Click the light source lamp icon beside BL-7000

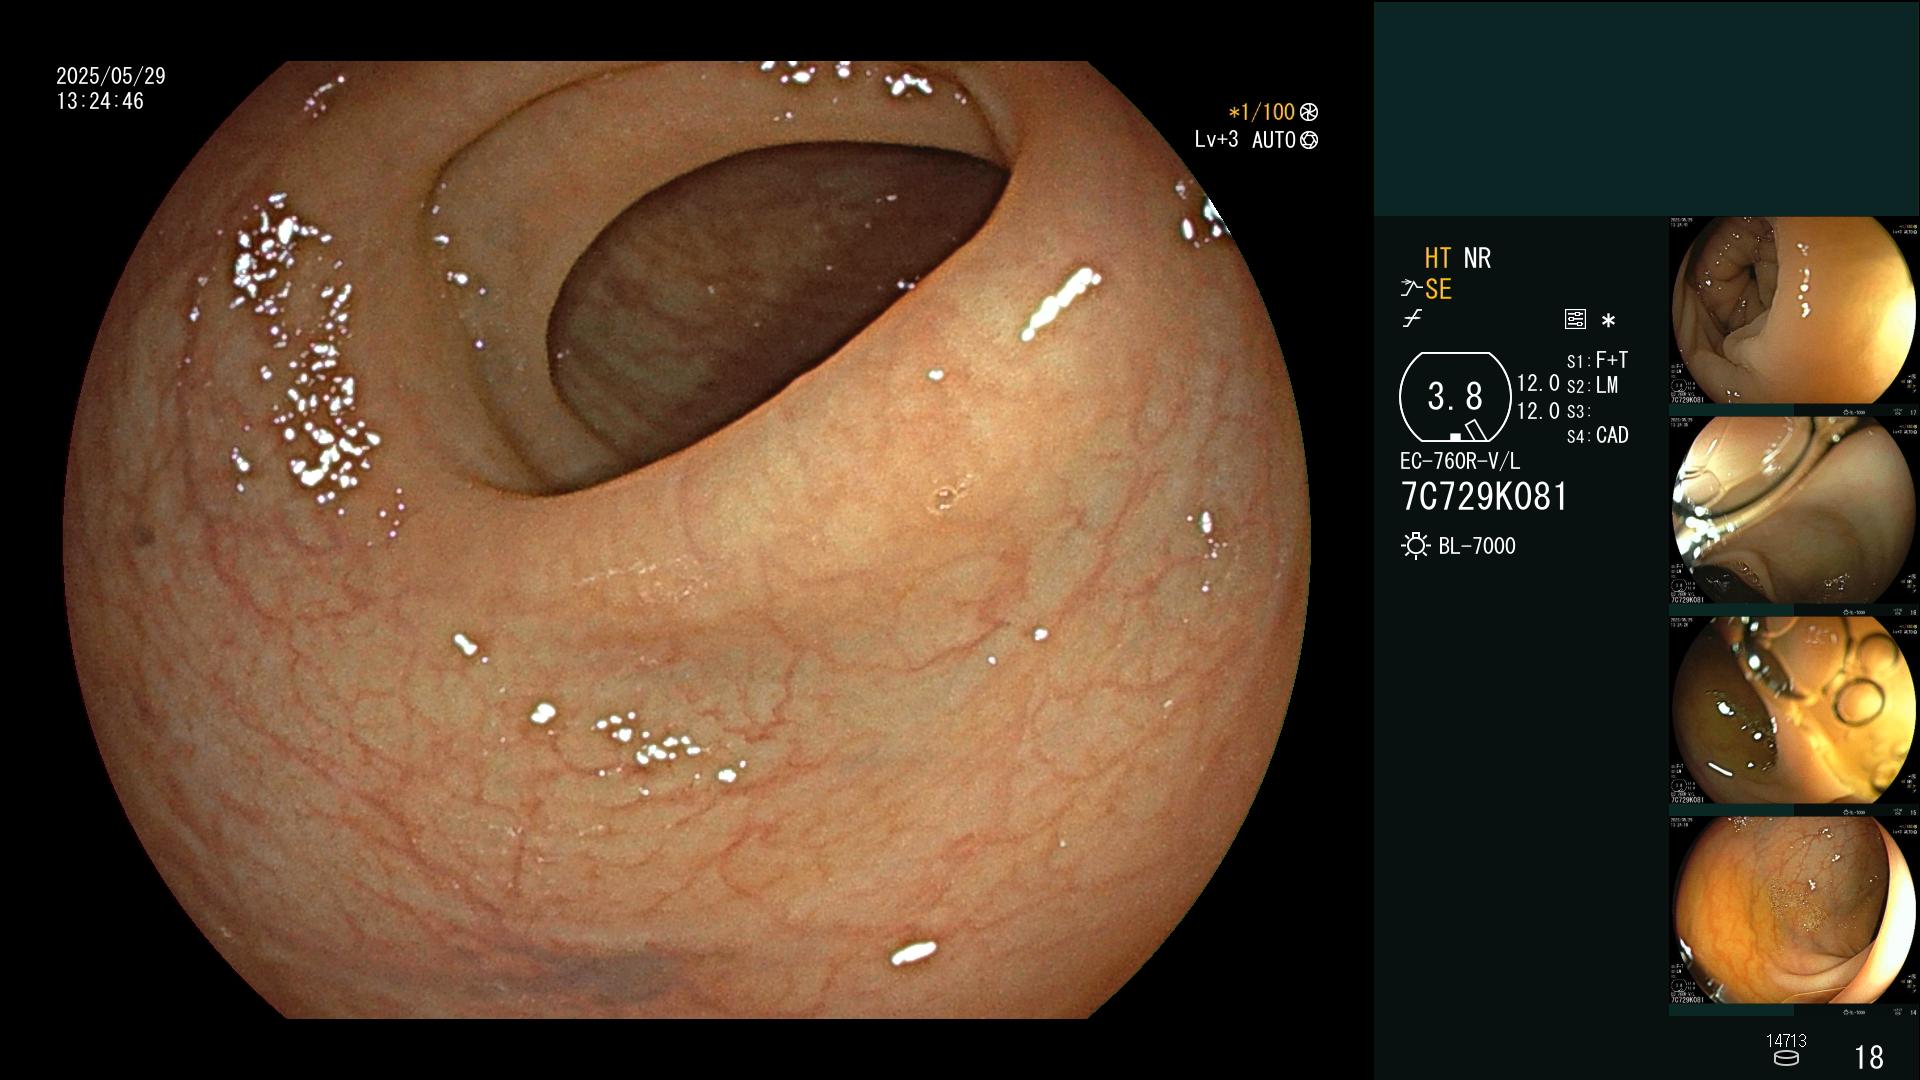pyautogui.click(x=1415, y=546)
